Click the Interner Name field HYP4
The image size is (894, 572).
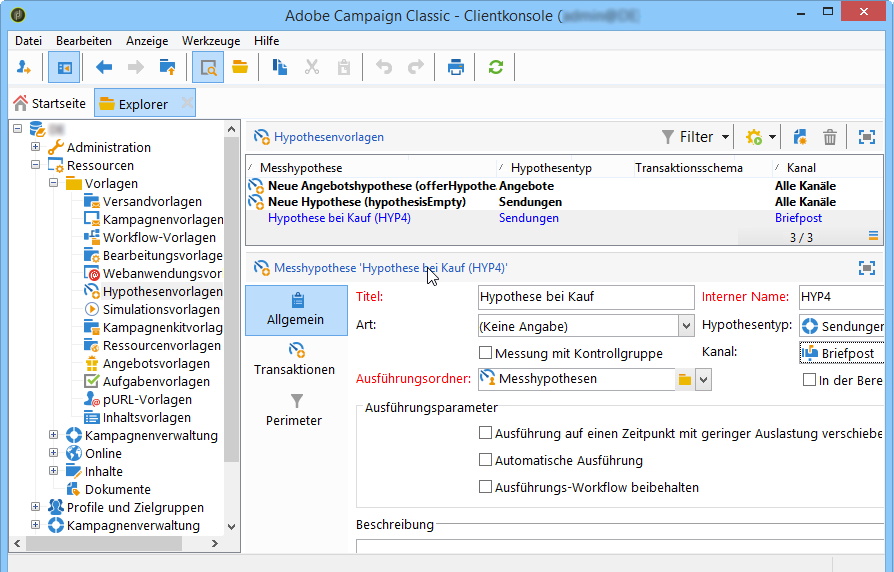[x=842, y=297]
